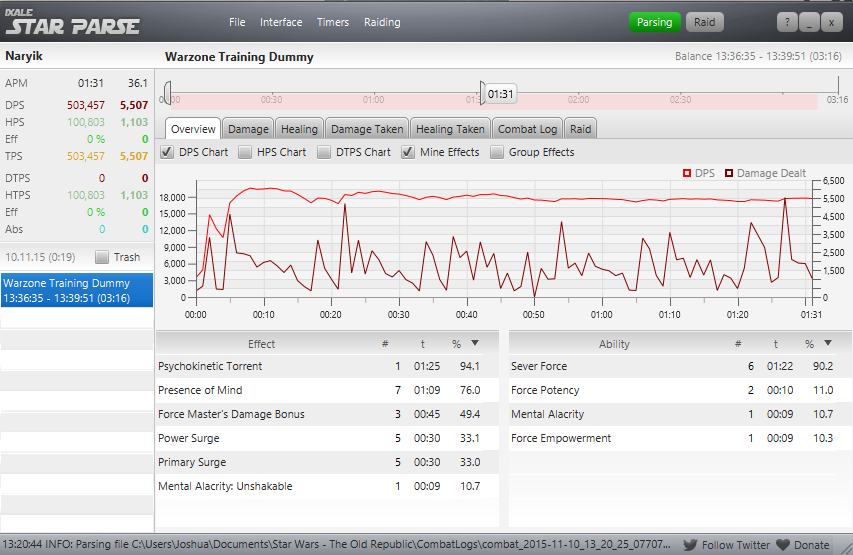The image size is (853, 555).
Task: Click the APM value 36.1
Action: pos(138,83)
